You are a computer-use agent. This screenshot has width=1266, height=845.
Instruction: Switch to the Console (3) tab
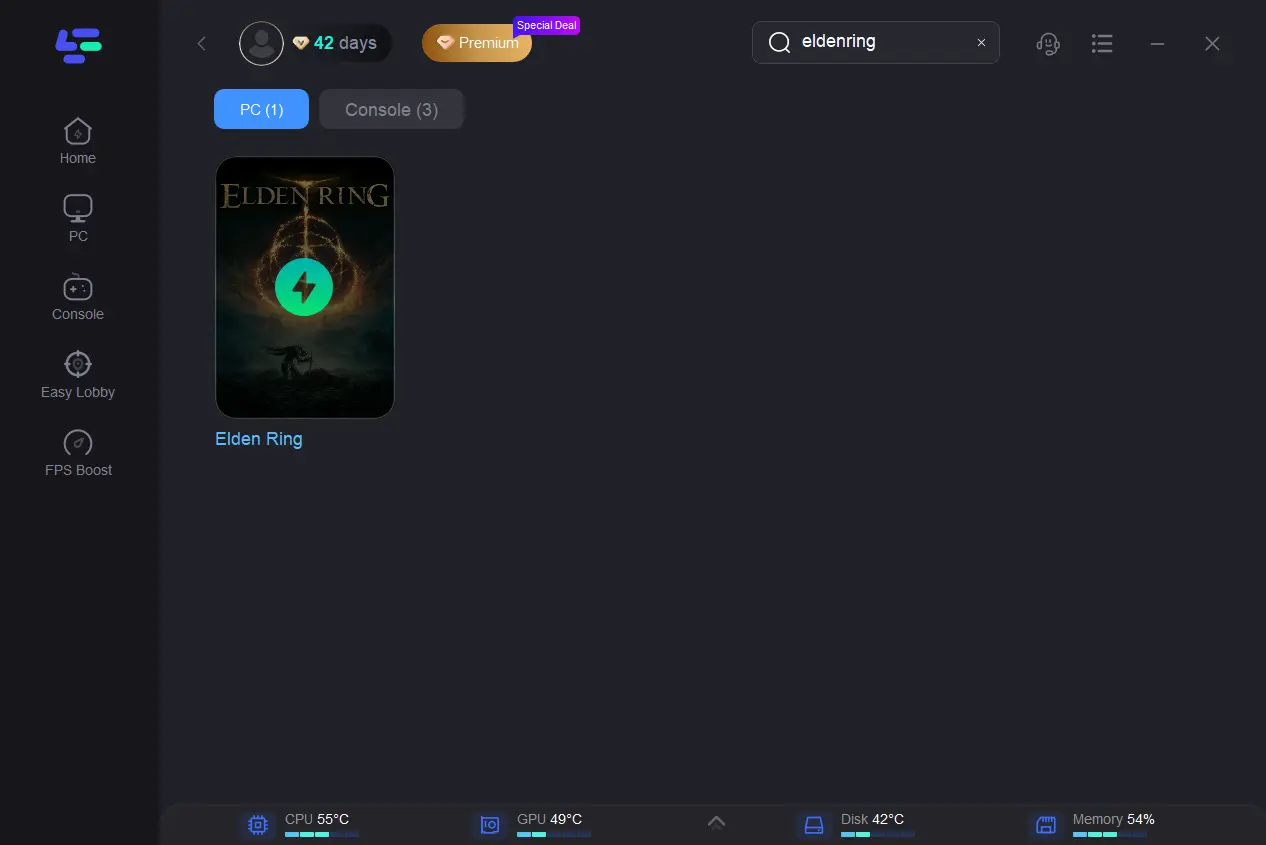click(391, 109)
